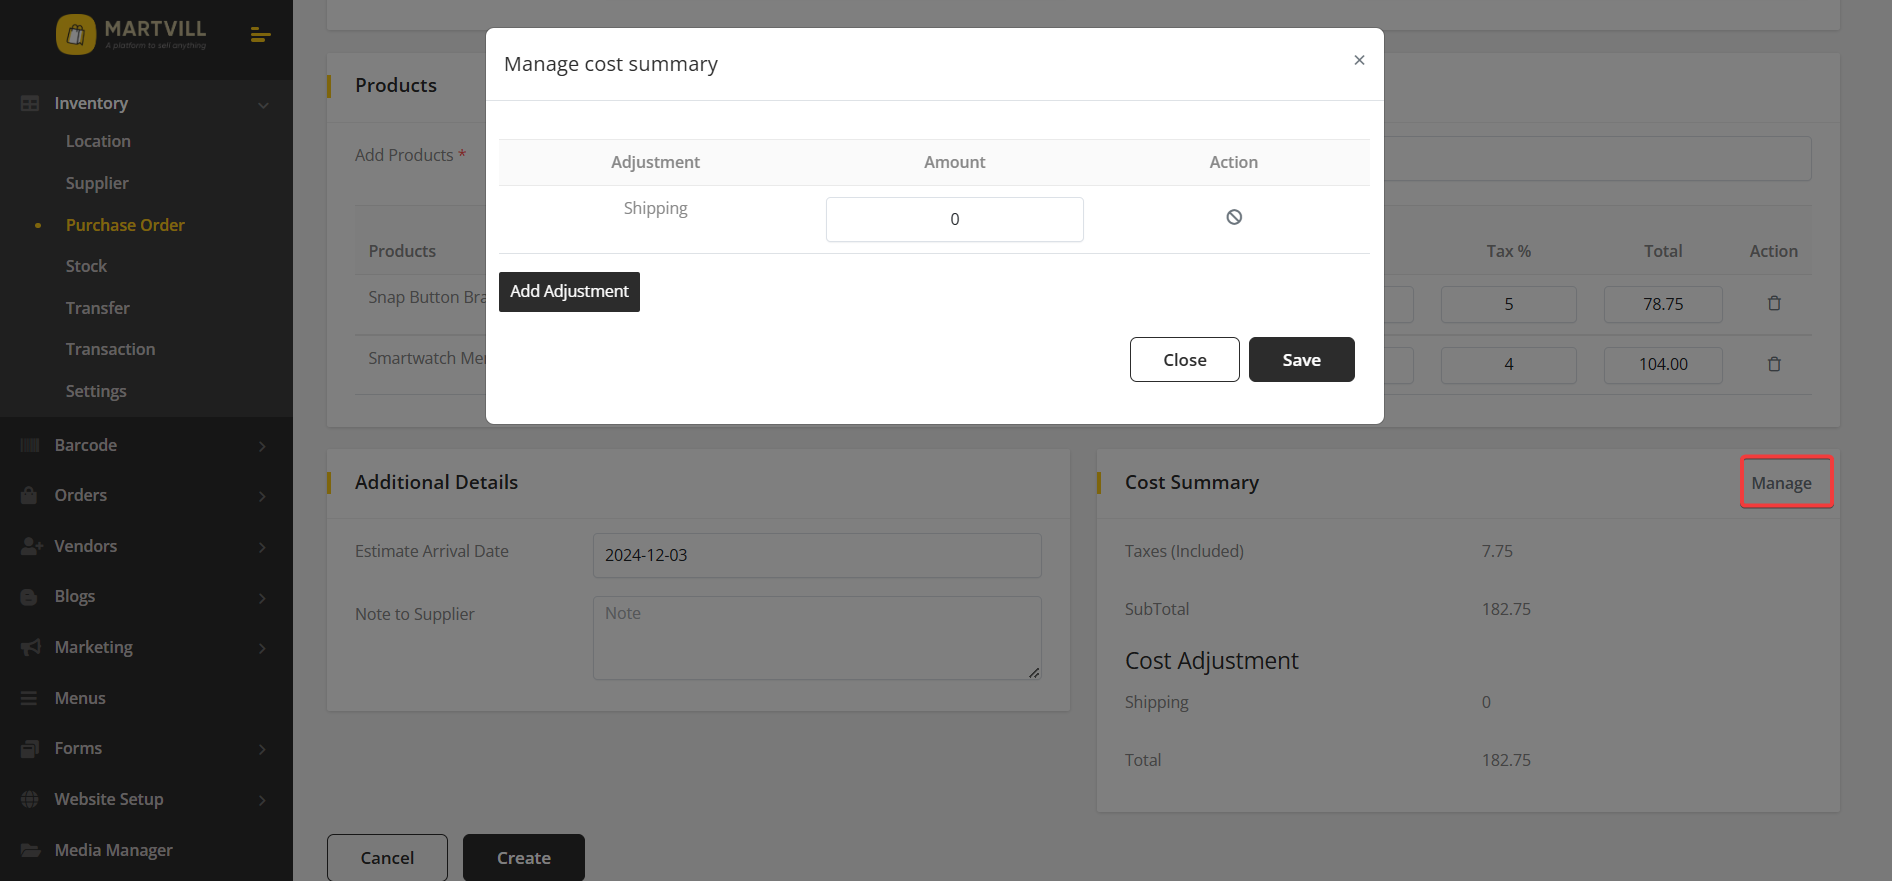Expand the Barcode menu
This screenshot has height=881, width=1892.
[x=262, y=446]
